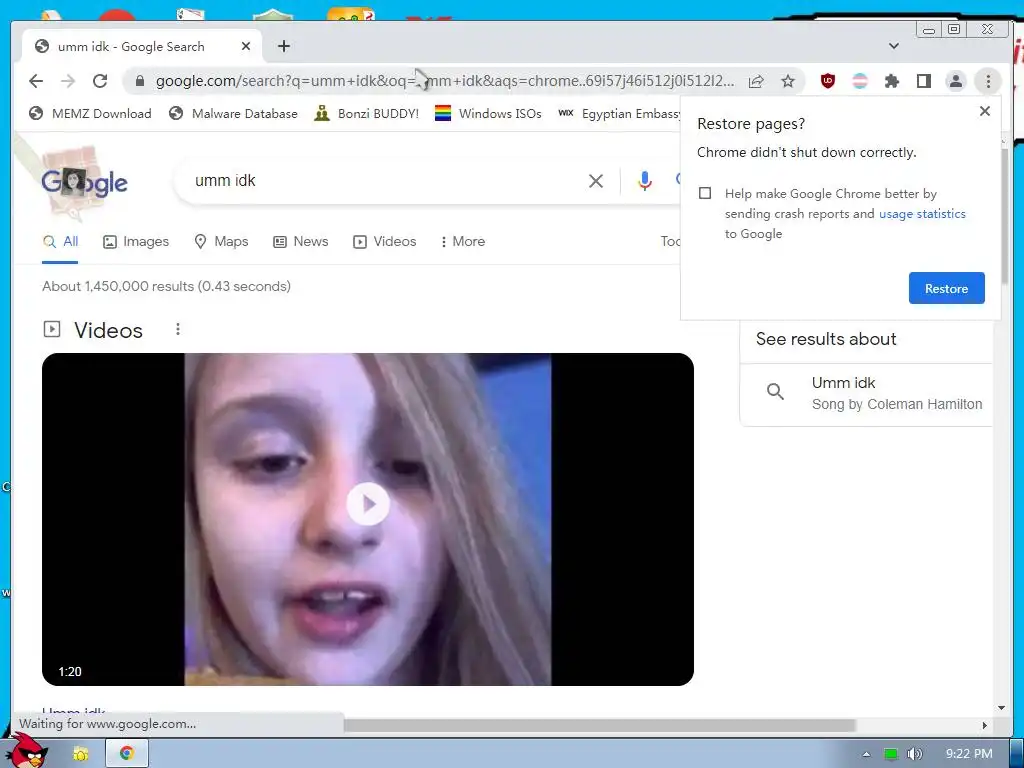Click the forward navigation arrow
This screenshot has width=1024, height=768.
68,81
